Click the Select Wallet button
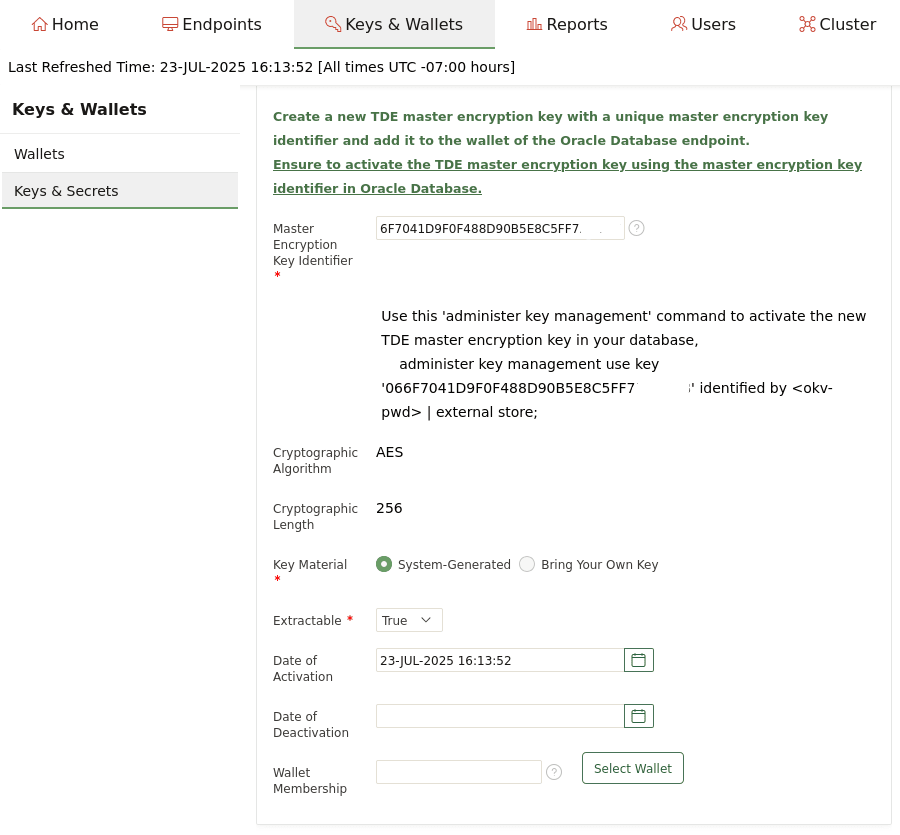900x835 pixels. [632, 768]
